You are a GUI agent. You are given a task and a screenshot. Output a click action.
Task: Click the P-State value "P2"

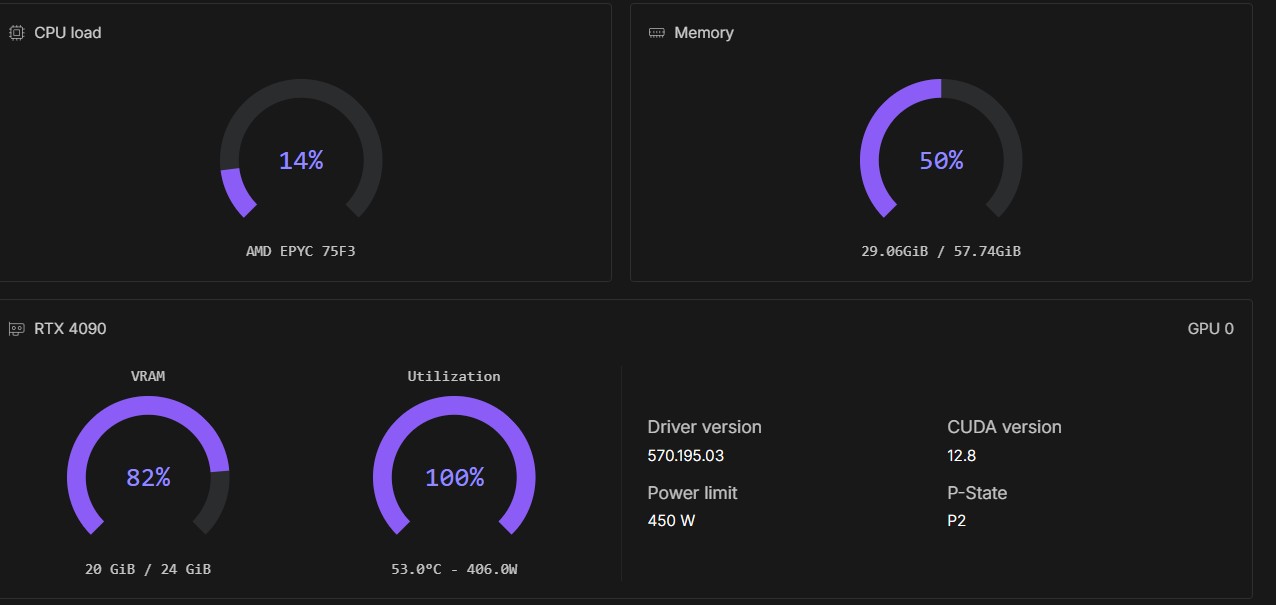(957, 521)
